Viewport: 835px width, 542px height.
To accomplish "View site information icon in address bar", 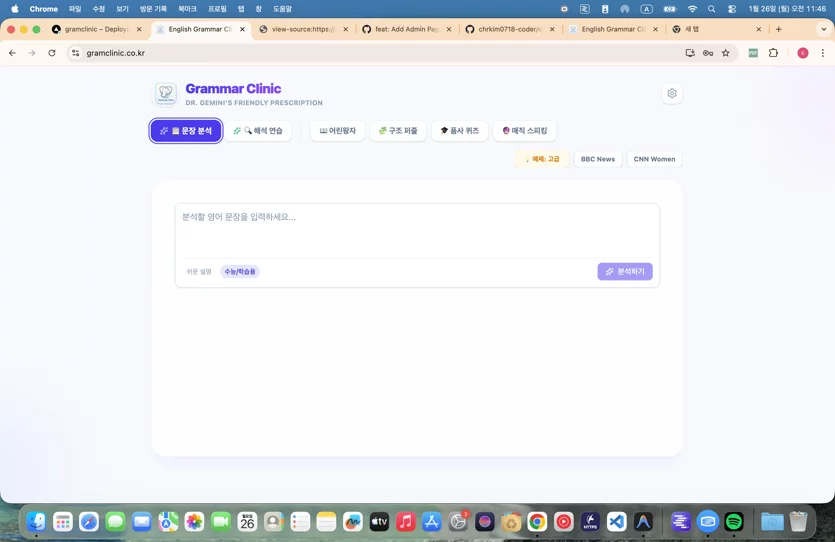I will pos(76,53).
